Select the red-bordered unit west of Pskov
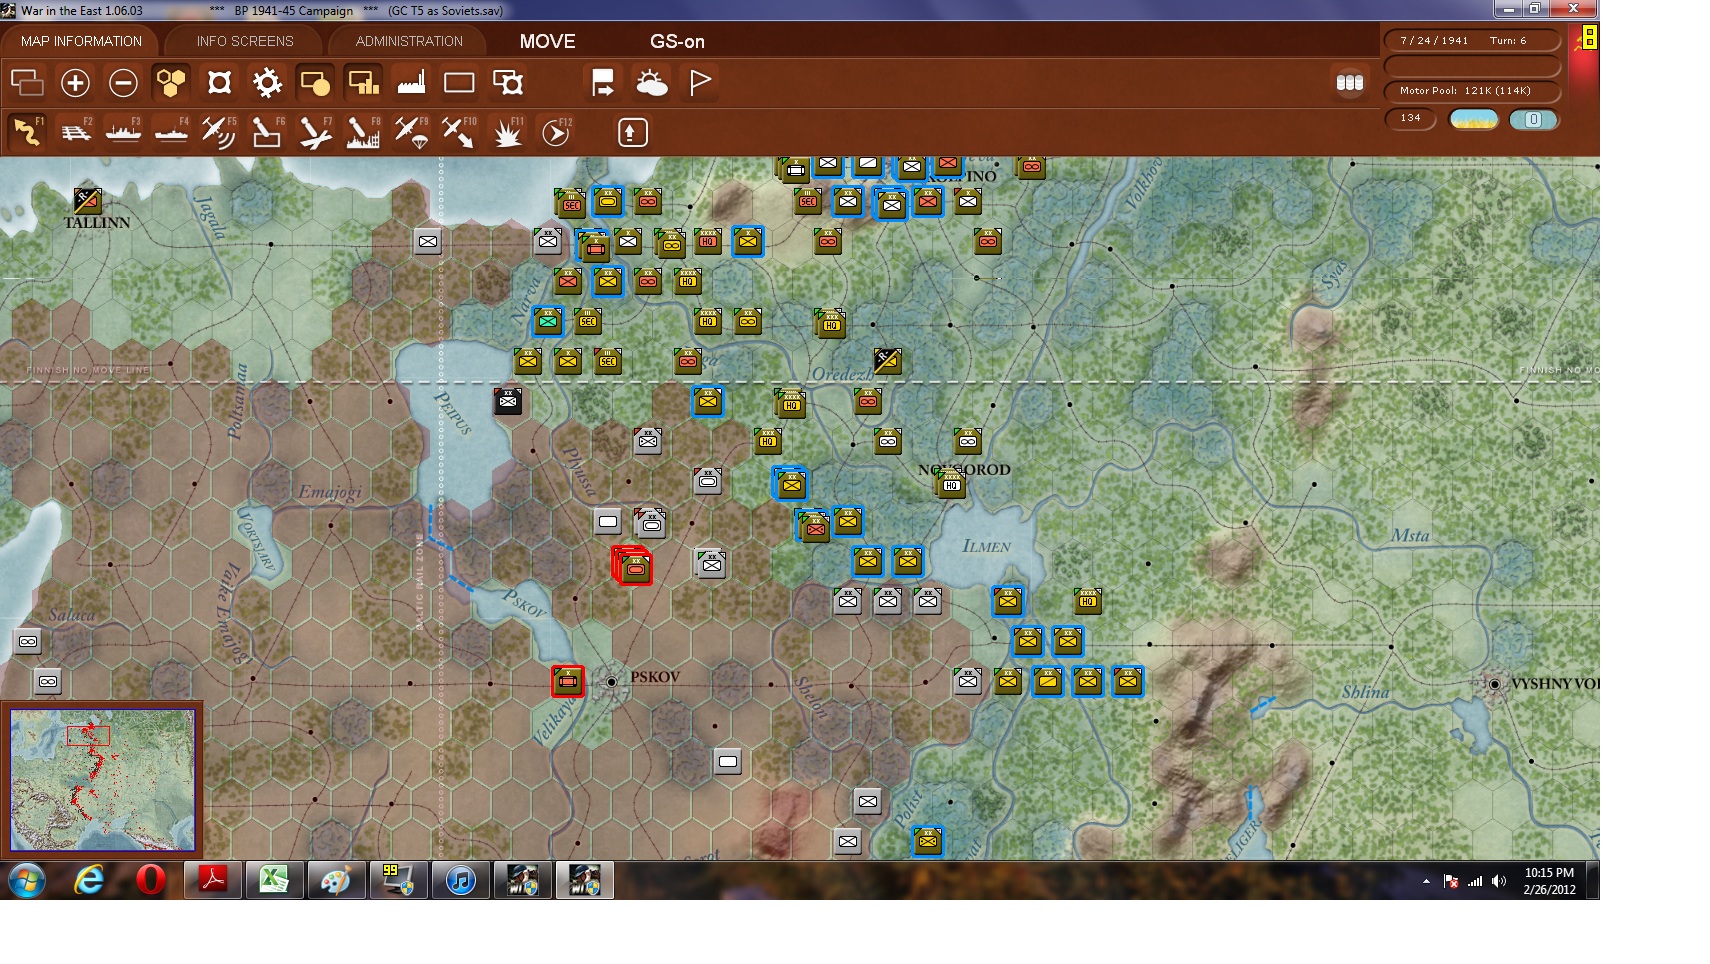 pos(568,682)
